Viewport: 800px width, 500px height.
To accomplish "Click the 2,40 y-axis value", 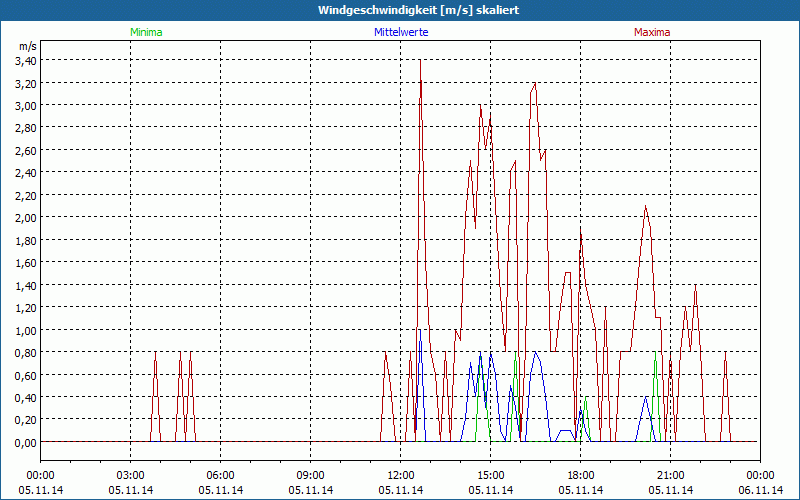I will (26, 173).
